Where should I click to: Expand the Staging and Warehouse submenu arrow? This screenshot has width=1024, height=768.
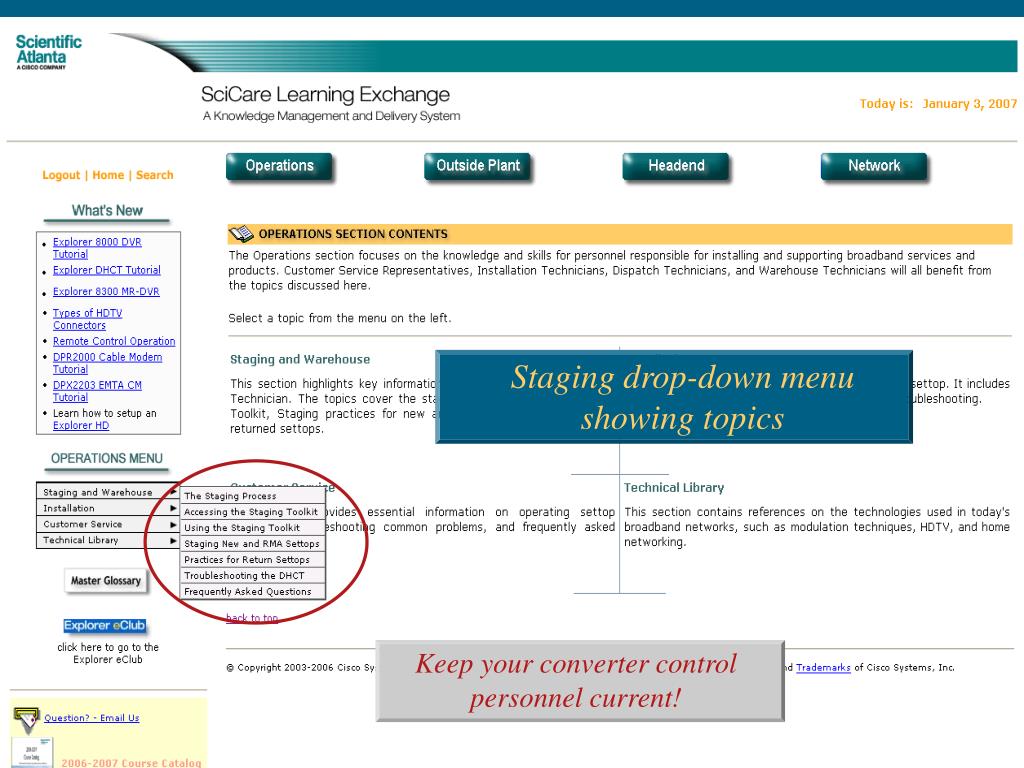(173, 492)
